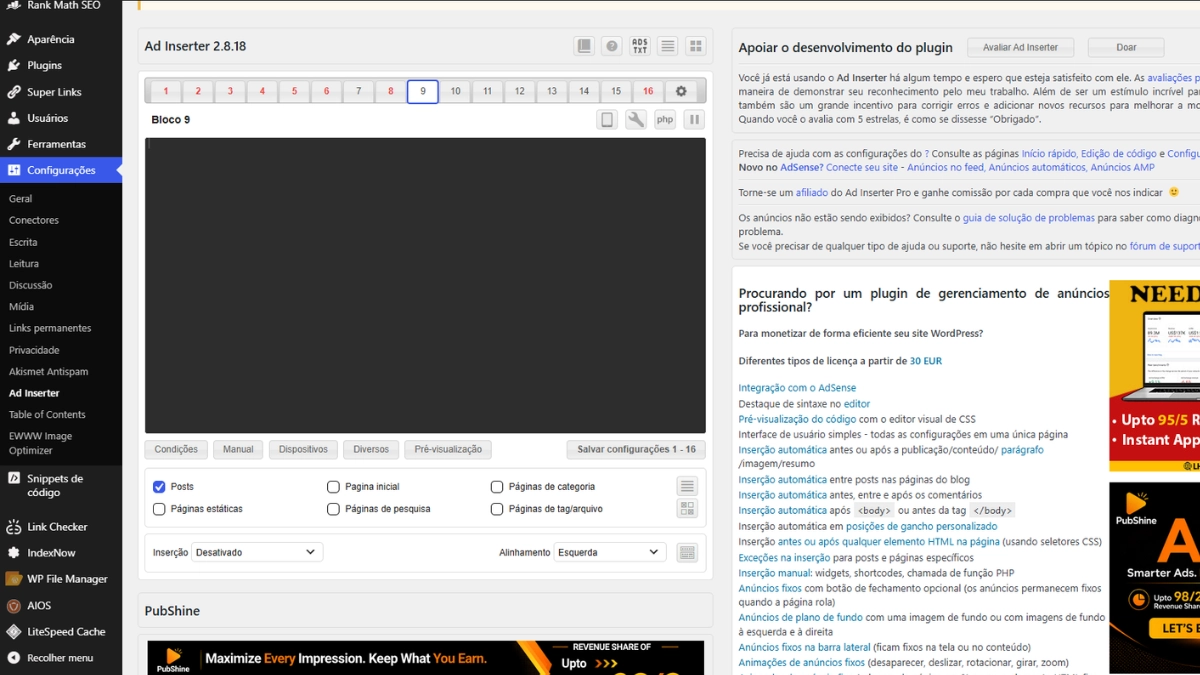The image size is (1200, 675).
Task: Click into the Bloco 9 code editor
Action: pyautogui.click(x=425, y=285)
